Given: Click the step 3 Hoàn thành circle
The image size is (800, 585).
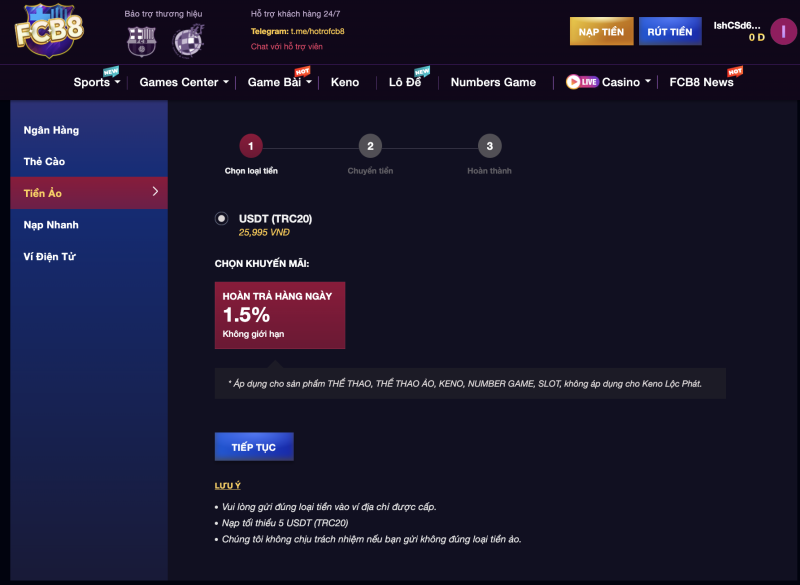Looking at the screenshot, I should pyautogui.click(x=489, y=146).
